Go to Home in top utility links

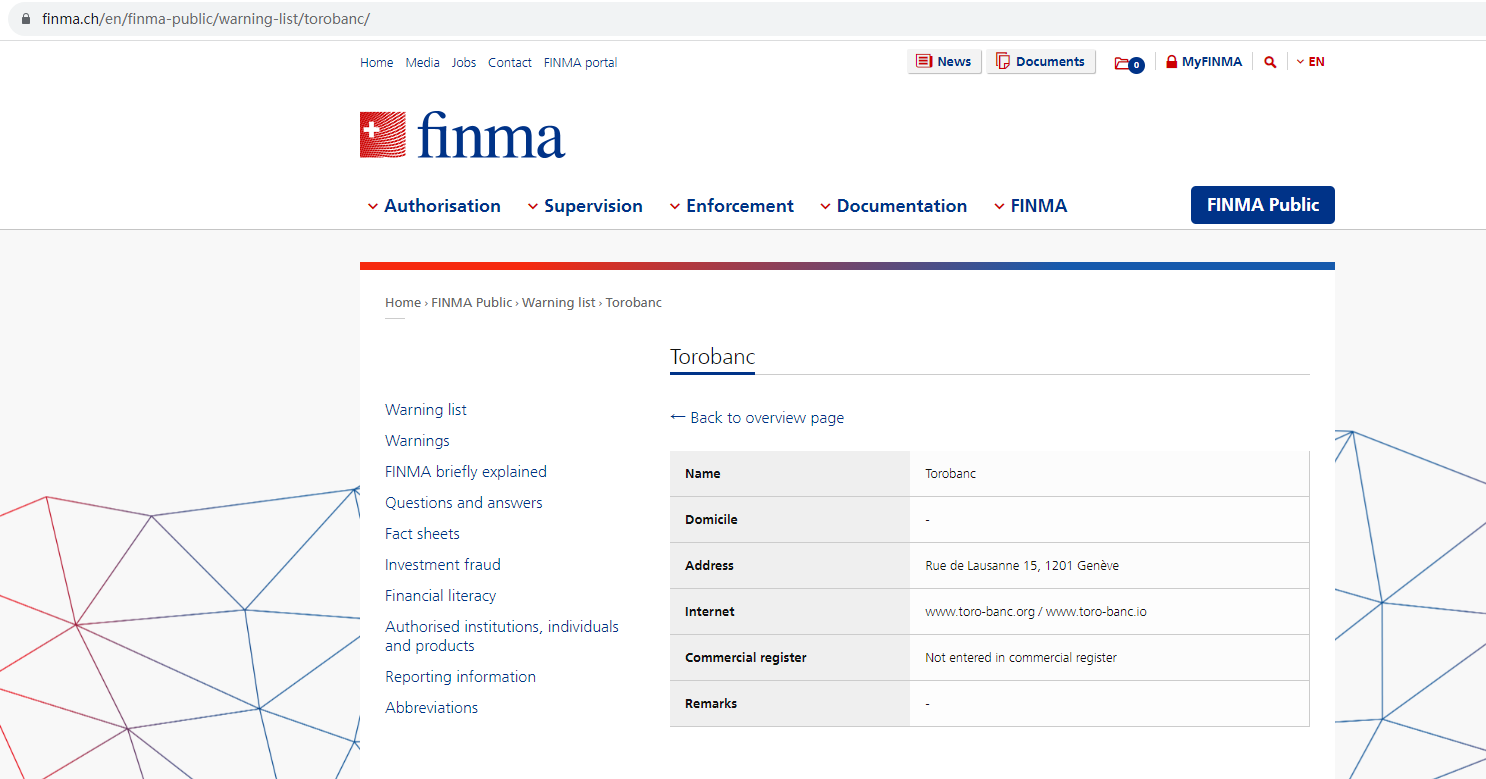tap(377, 63)
